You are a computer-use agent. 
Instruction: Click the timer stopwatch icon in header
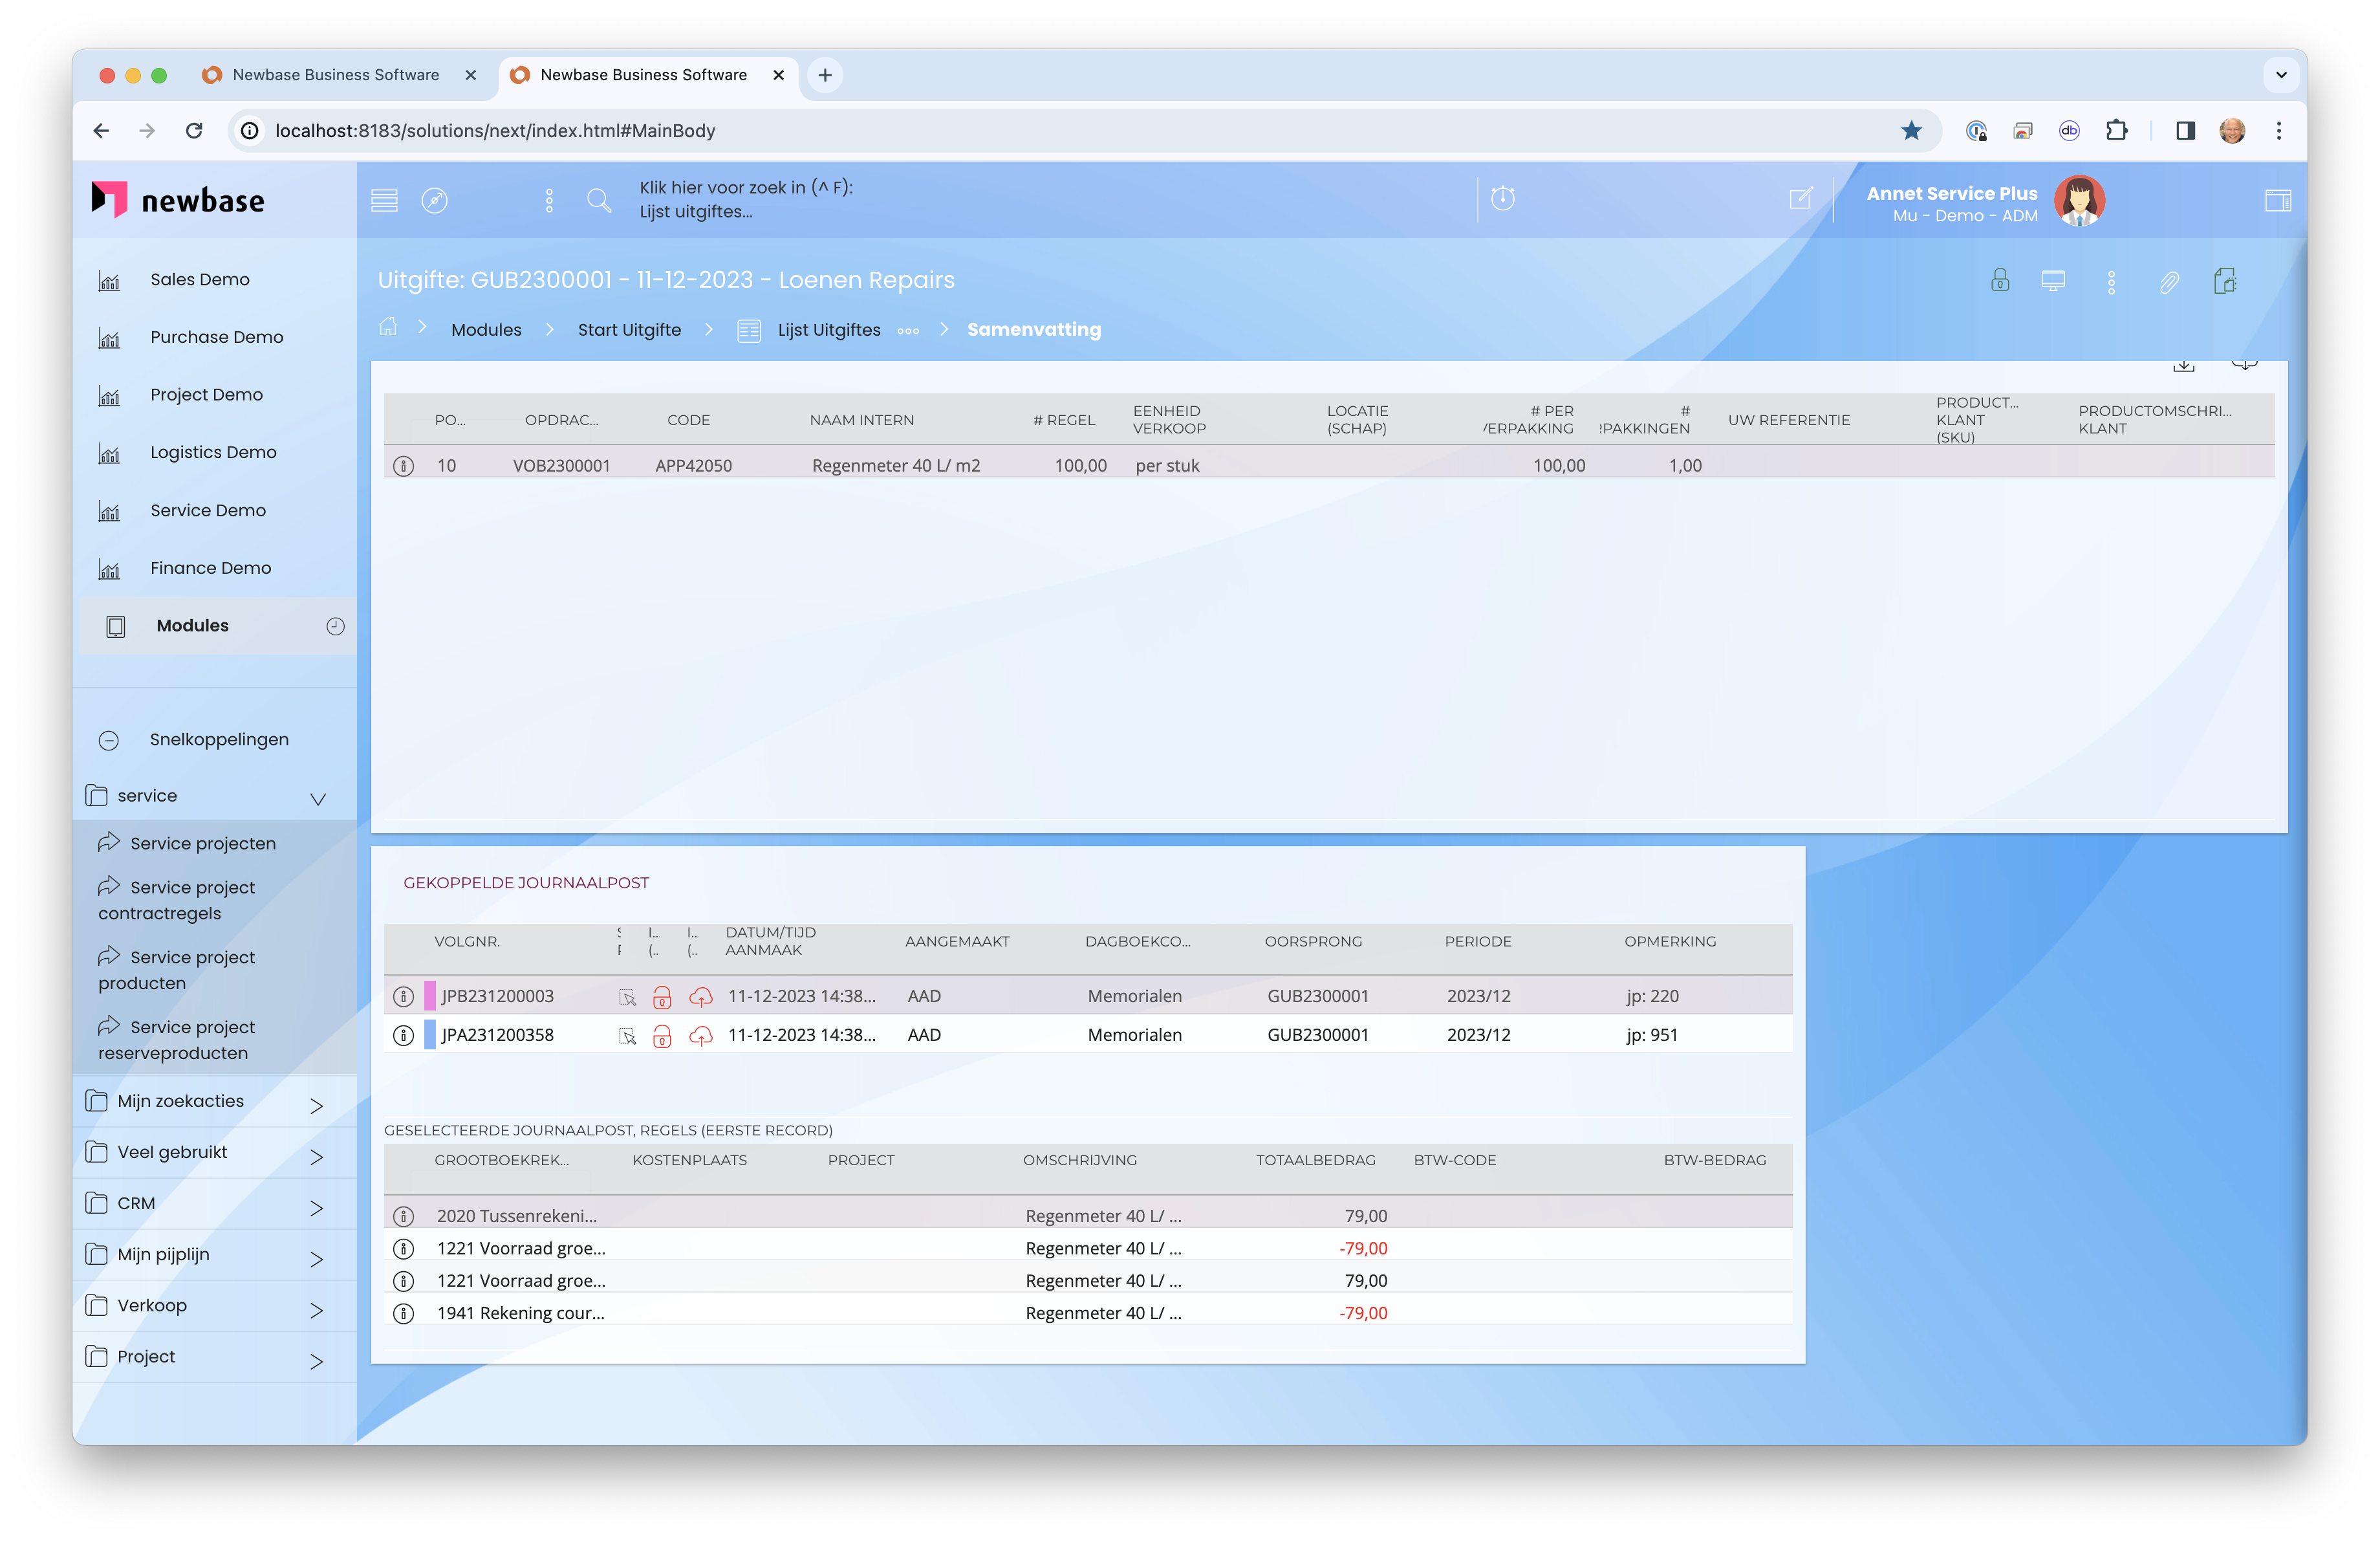1502,198
